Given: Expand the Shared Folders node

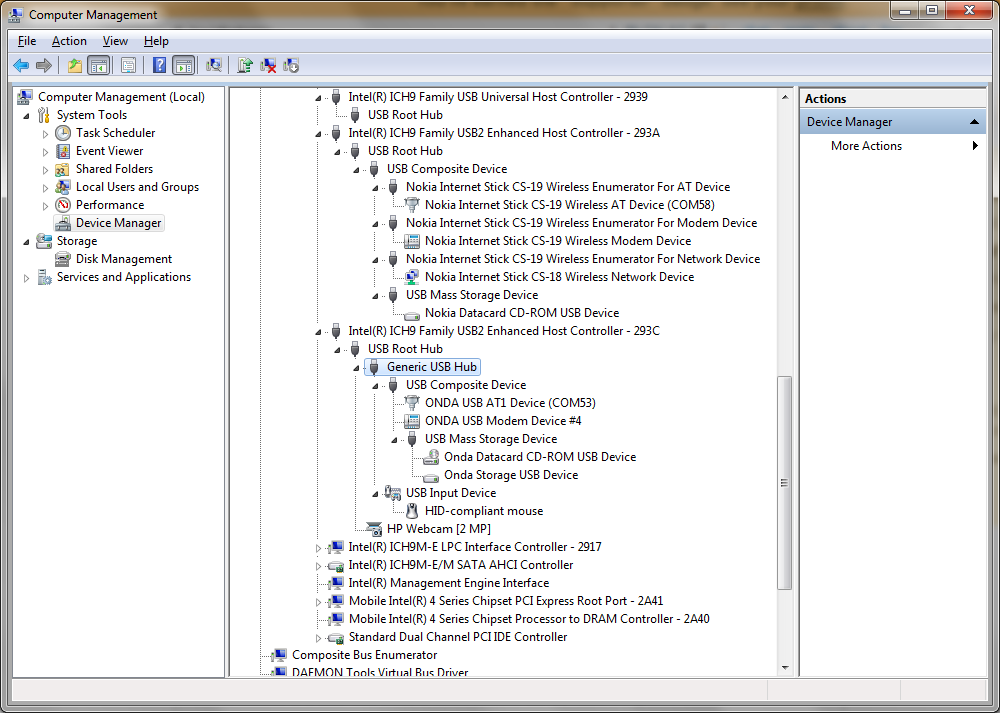Looking at the screenshot, I should click(45, 170).
